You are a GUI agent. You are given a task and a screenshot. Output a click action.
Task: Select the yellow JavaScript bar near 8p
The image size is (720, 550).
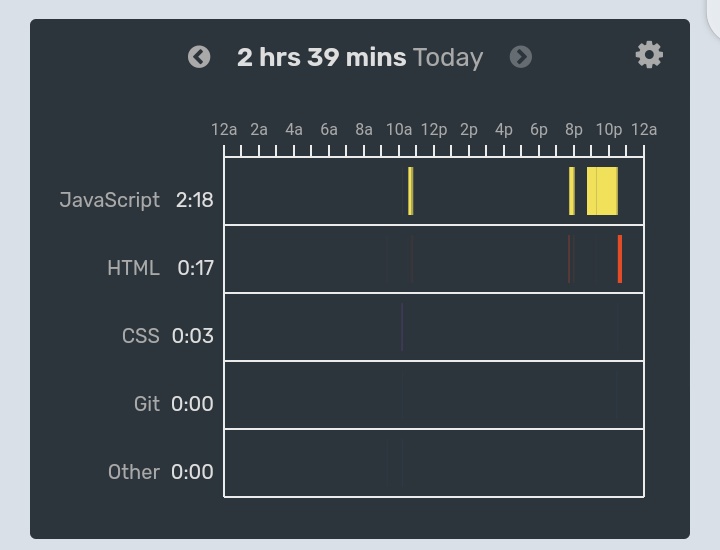572,191
